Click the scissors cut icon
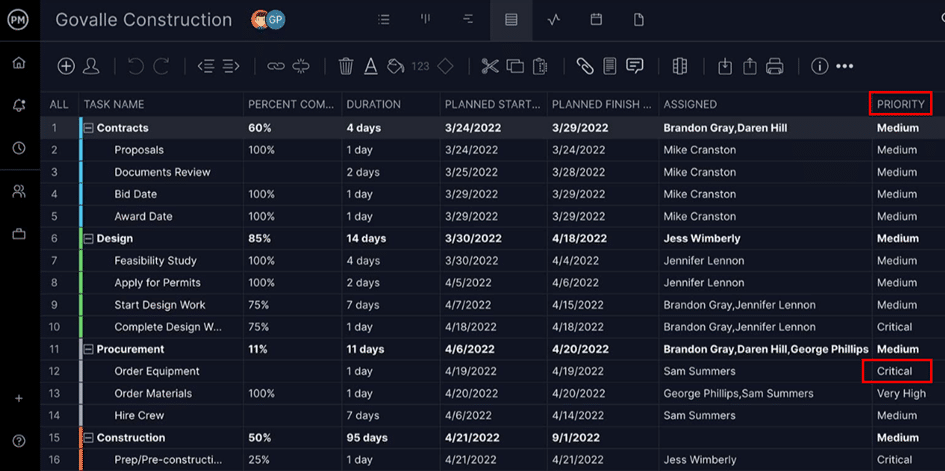This screenshot has height=471, width=945. pos(489,66)
